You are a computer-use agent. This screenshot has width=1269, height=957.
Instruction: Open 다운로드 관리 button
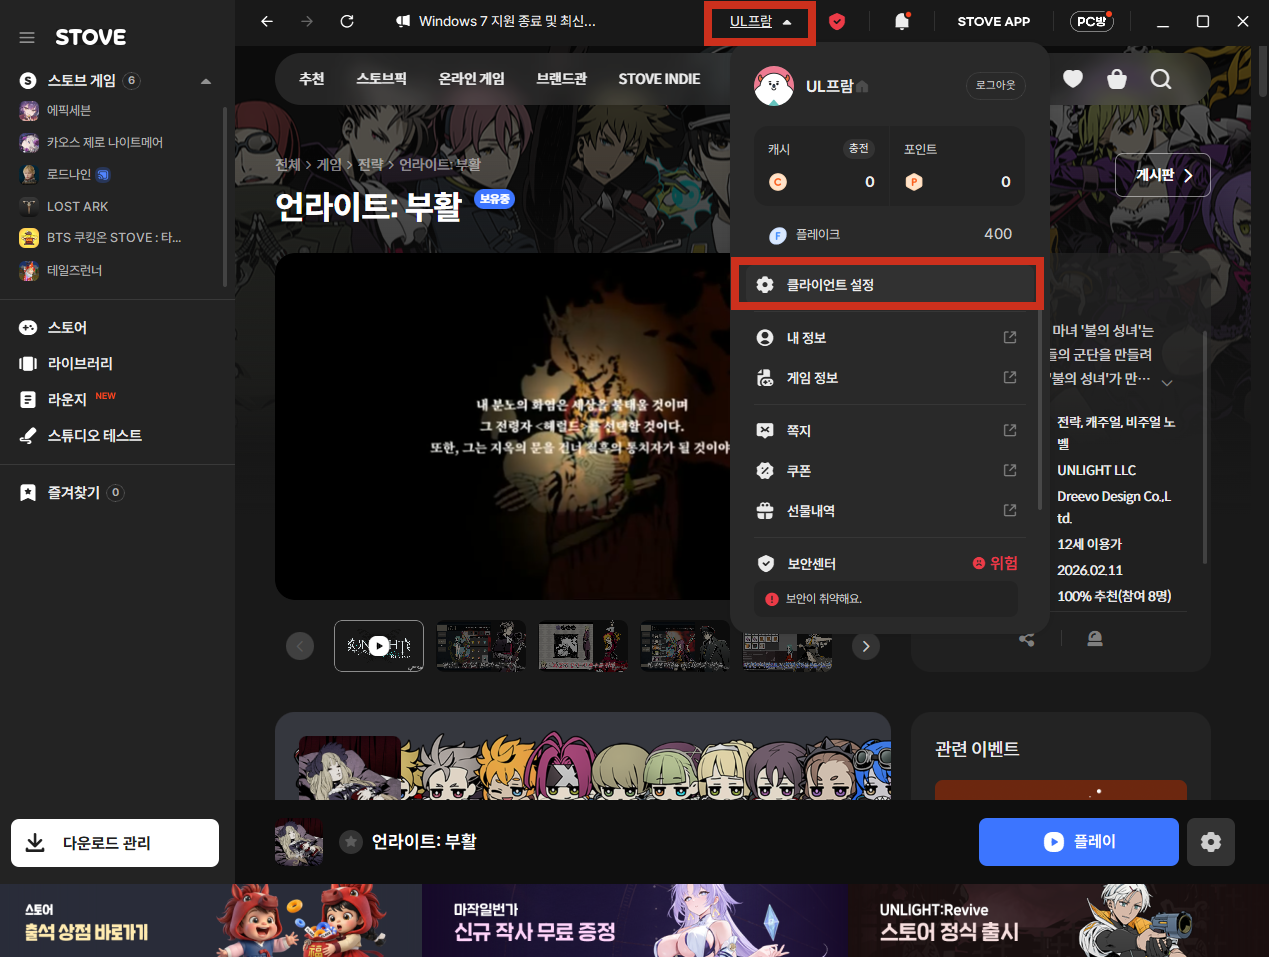coord(115,843)
